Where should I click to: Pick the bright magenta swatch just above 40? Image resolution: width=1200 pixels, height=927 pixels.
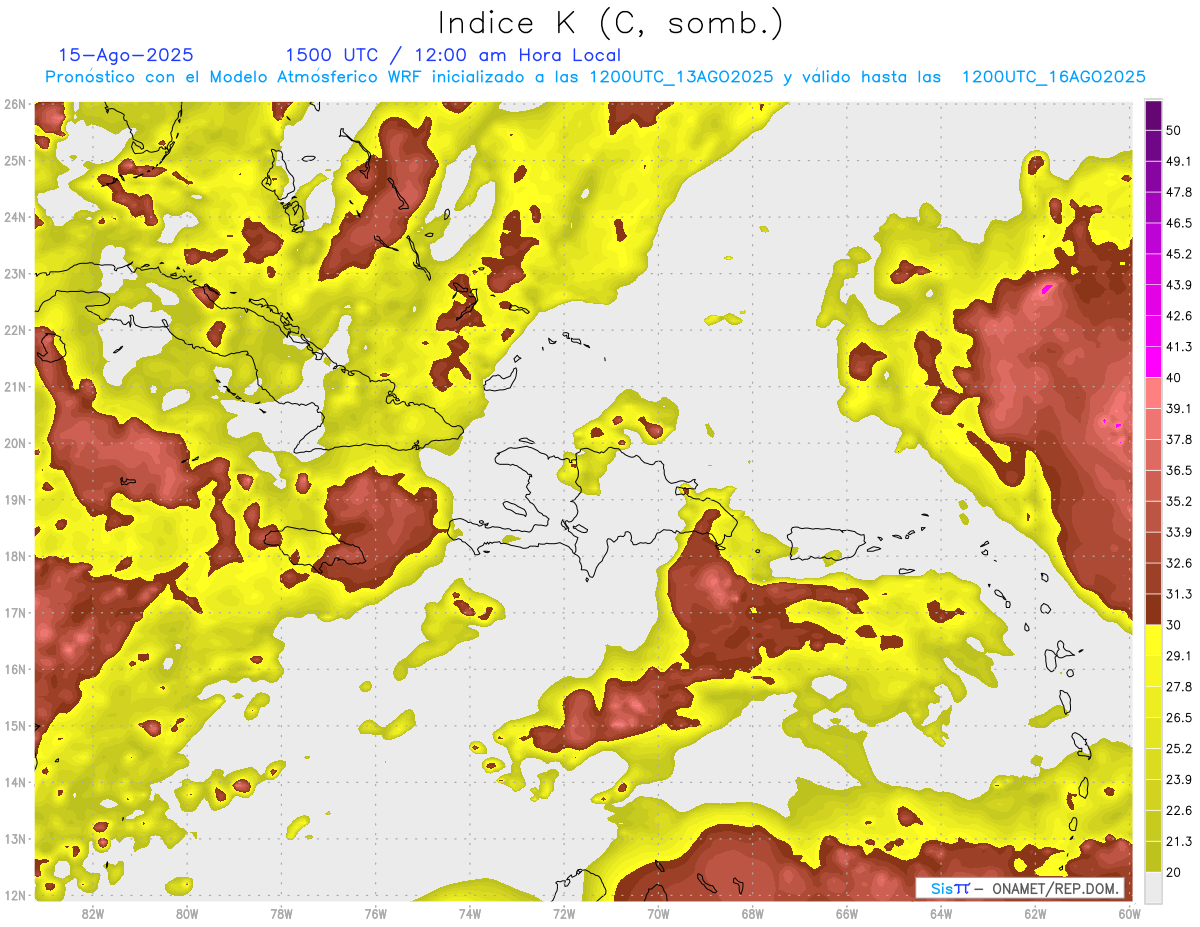1153,362
